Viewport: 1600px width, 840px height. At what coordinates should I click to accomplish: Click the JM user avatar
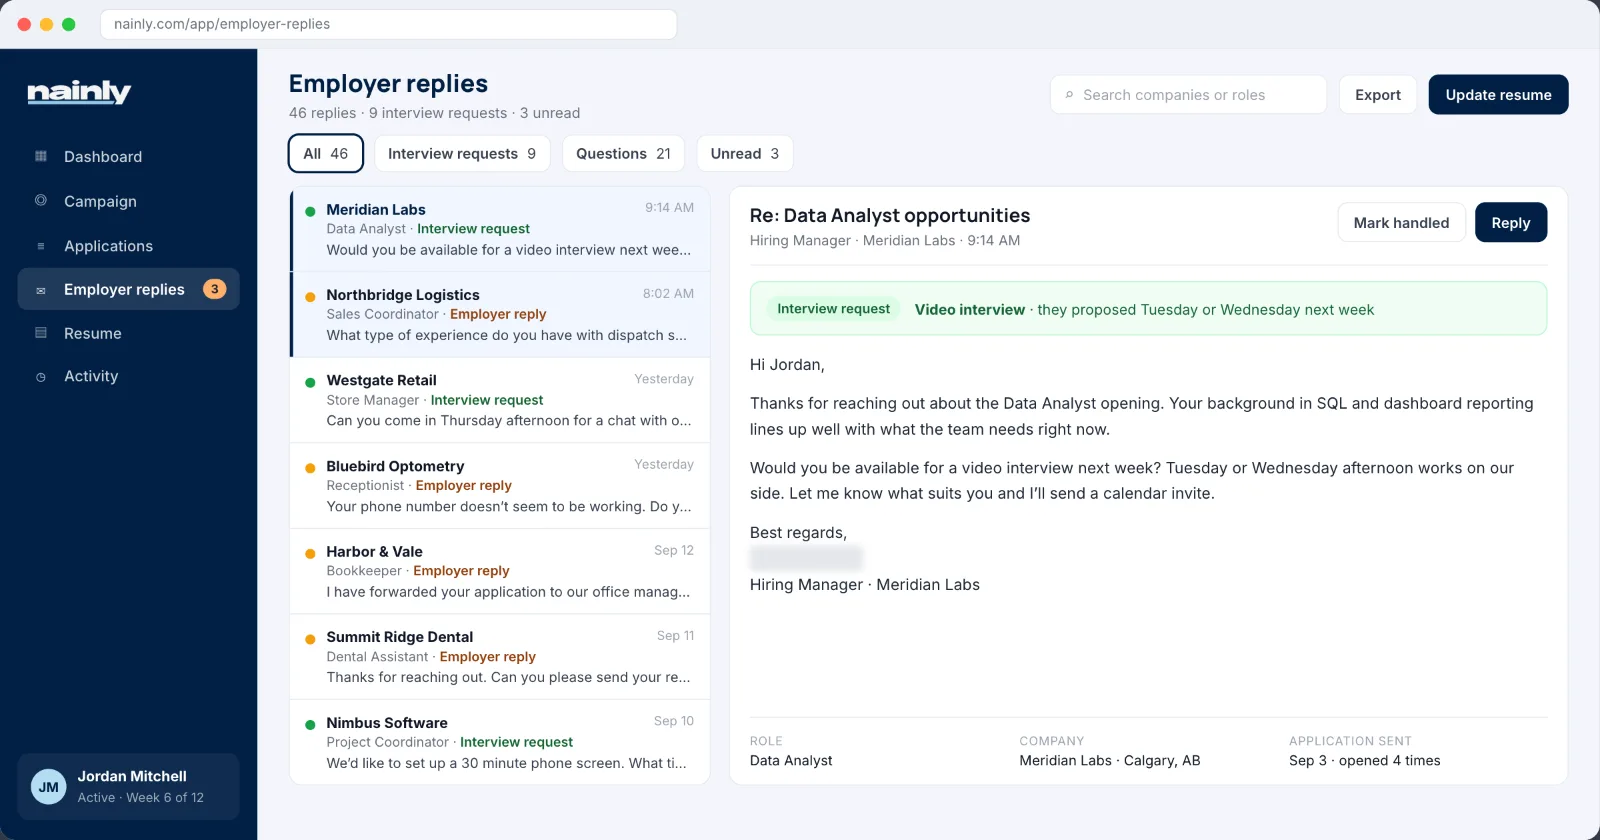[49, 787]
